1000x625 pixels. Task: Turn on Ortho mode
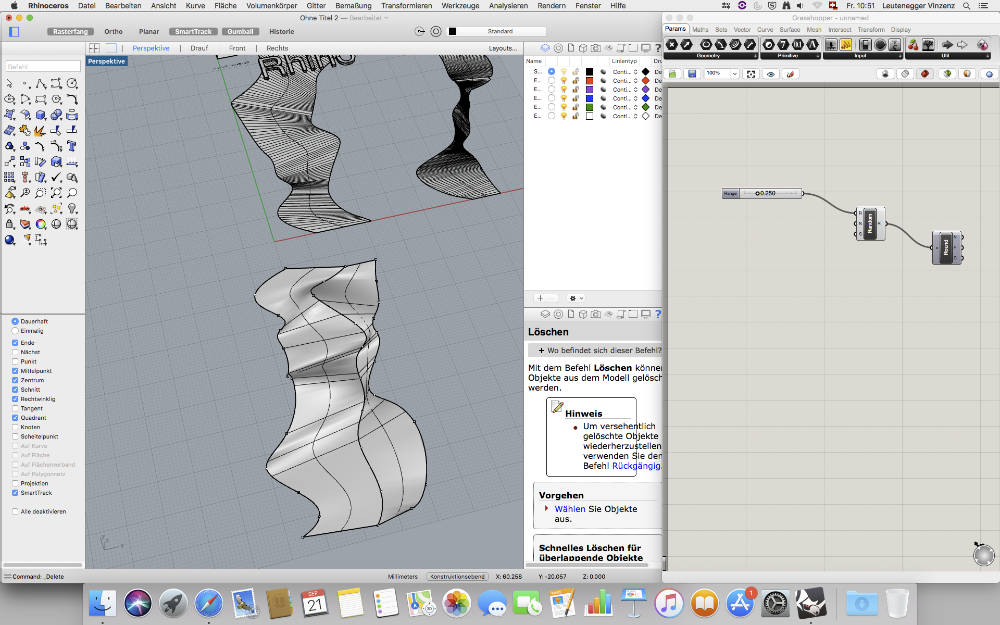[114, 31]
